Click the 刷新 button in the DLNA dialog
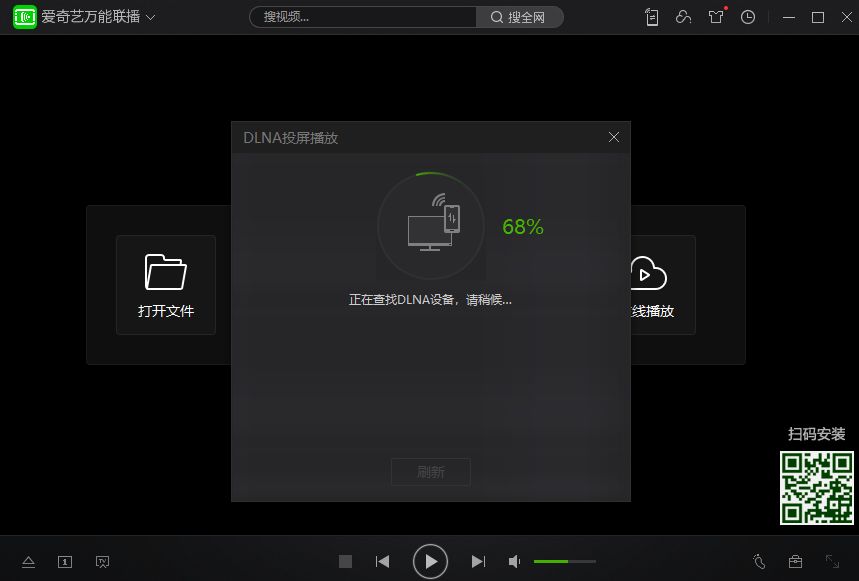Screen dimensions: 859x581 tap(430, 471)
